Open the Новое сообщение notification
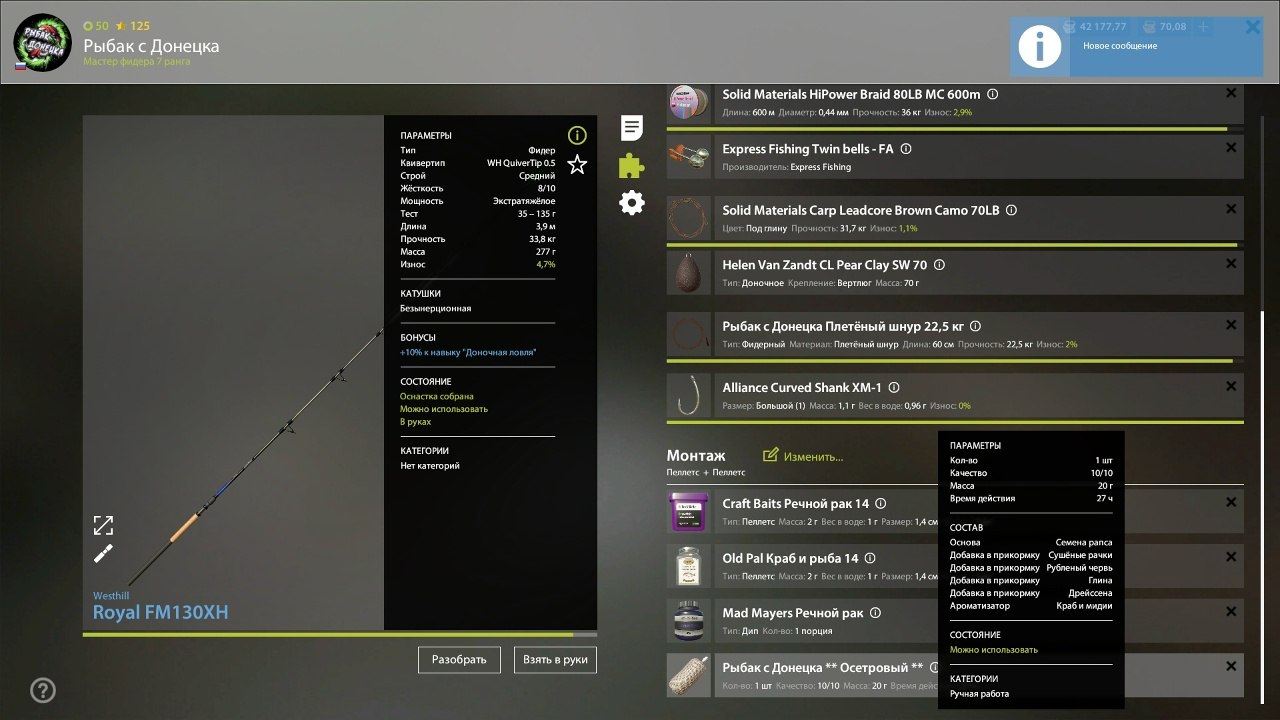 click(1137, 46)
